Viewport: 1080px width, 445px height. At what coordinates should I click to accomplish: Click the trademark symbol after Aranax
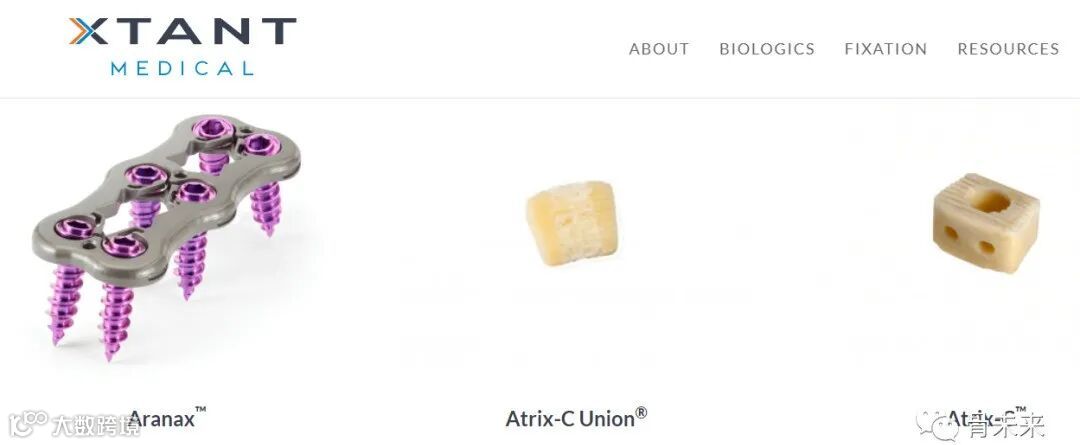coord(200,411)
